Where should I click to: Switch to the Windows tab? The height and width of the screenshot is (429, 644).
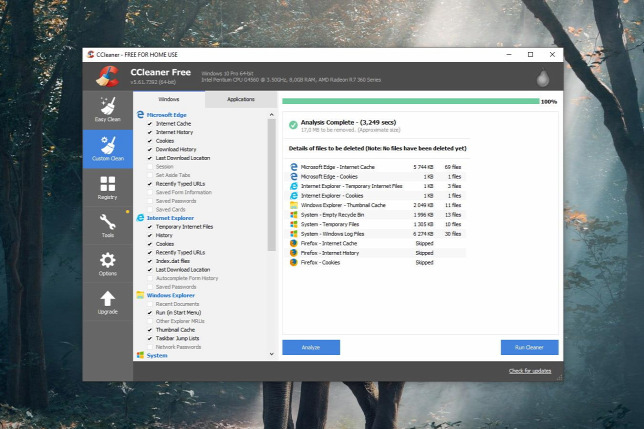pyautogui.click(x=169, y=99)
